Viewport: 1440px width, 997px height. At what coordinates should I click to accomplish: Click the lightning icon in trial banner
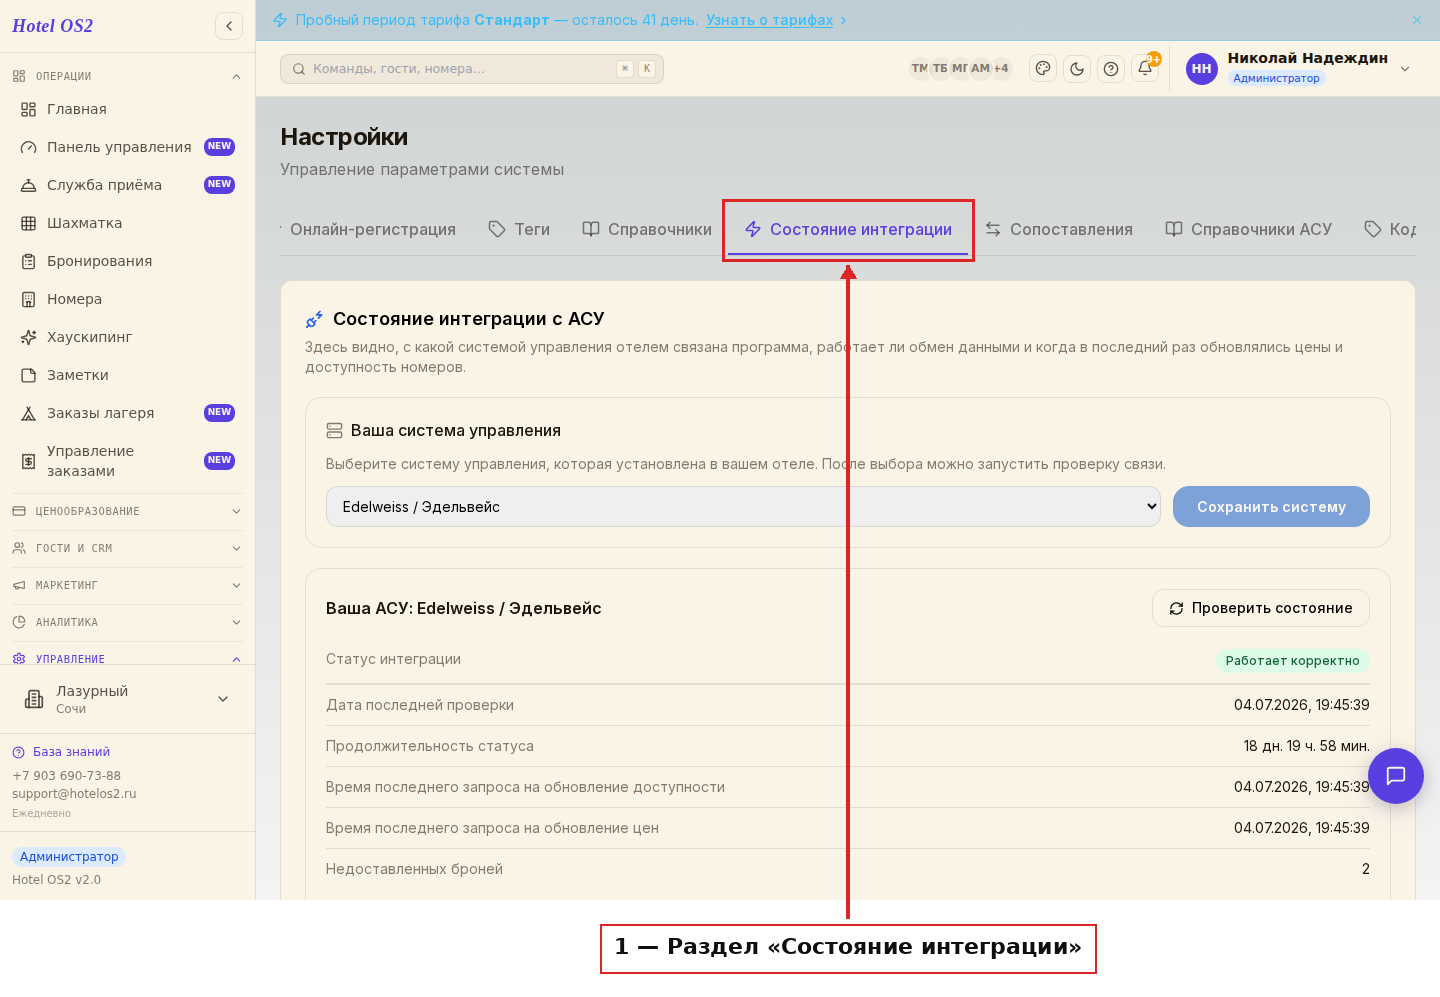280,20
